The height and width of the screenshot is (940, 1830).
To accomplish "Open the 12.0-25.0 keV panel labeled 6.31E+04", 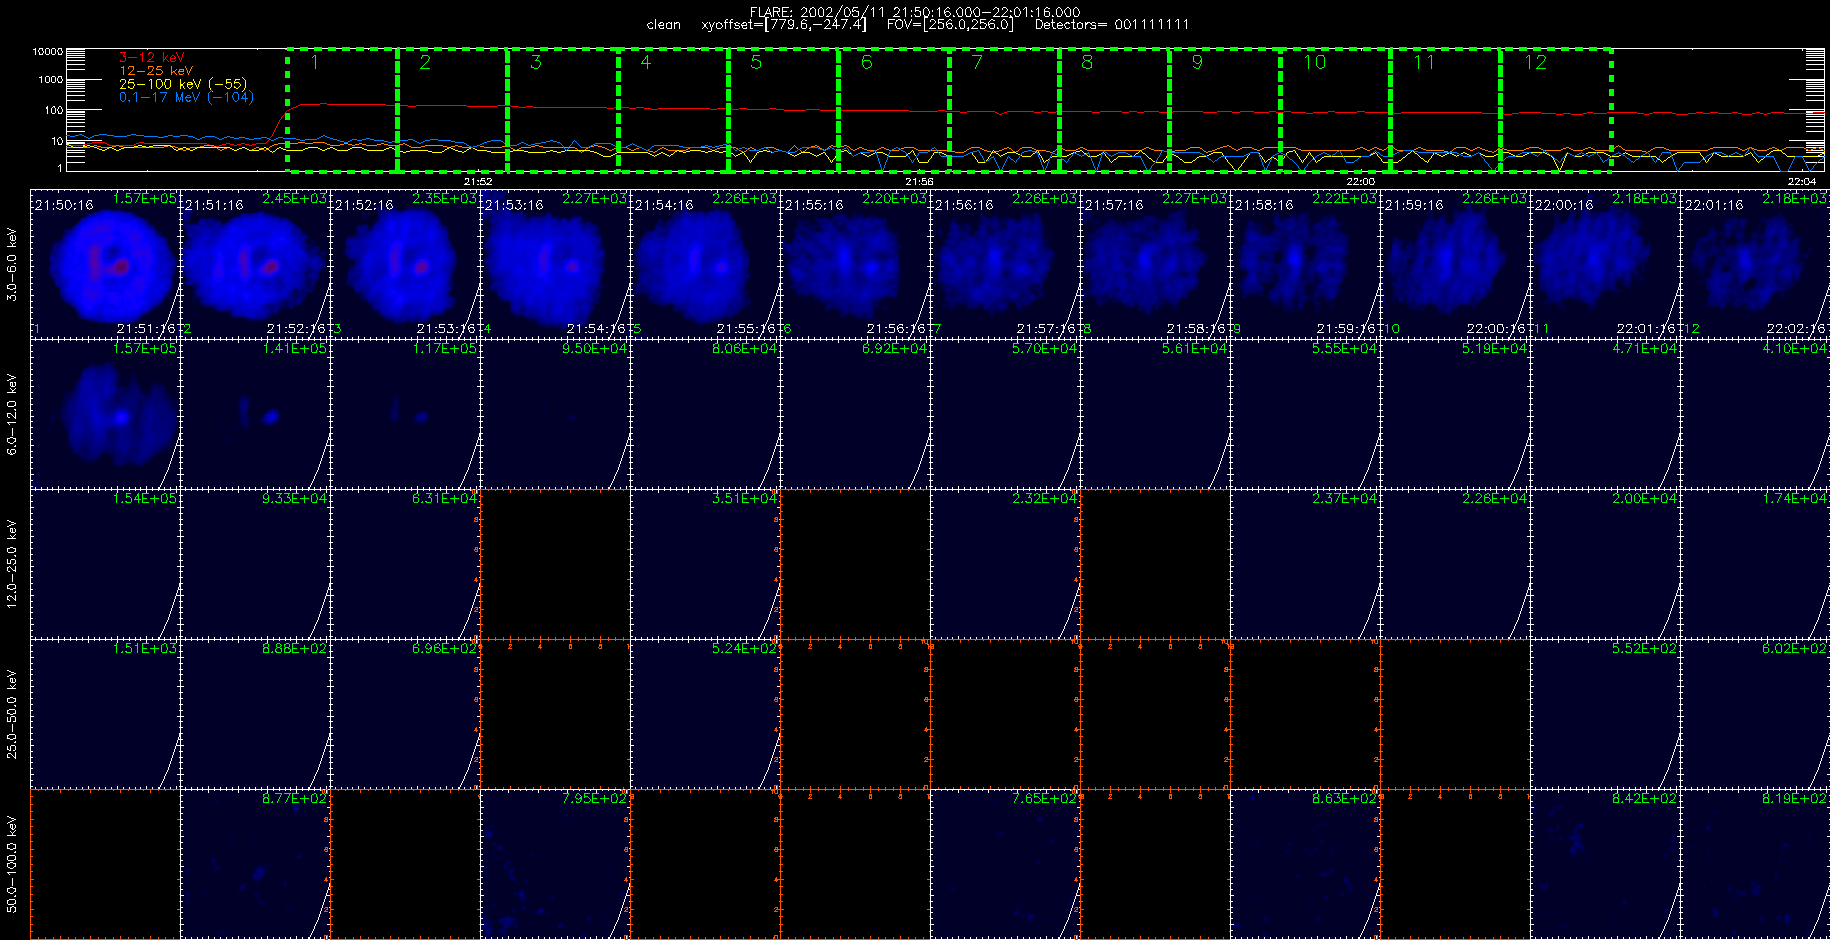I will click(x=405, y=563).
